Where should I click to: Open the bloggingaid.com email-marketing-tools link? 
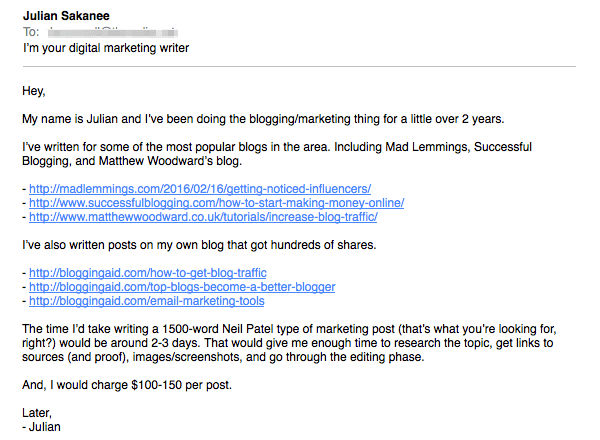[147, 301]
